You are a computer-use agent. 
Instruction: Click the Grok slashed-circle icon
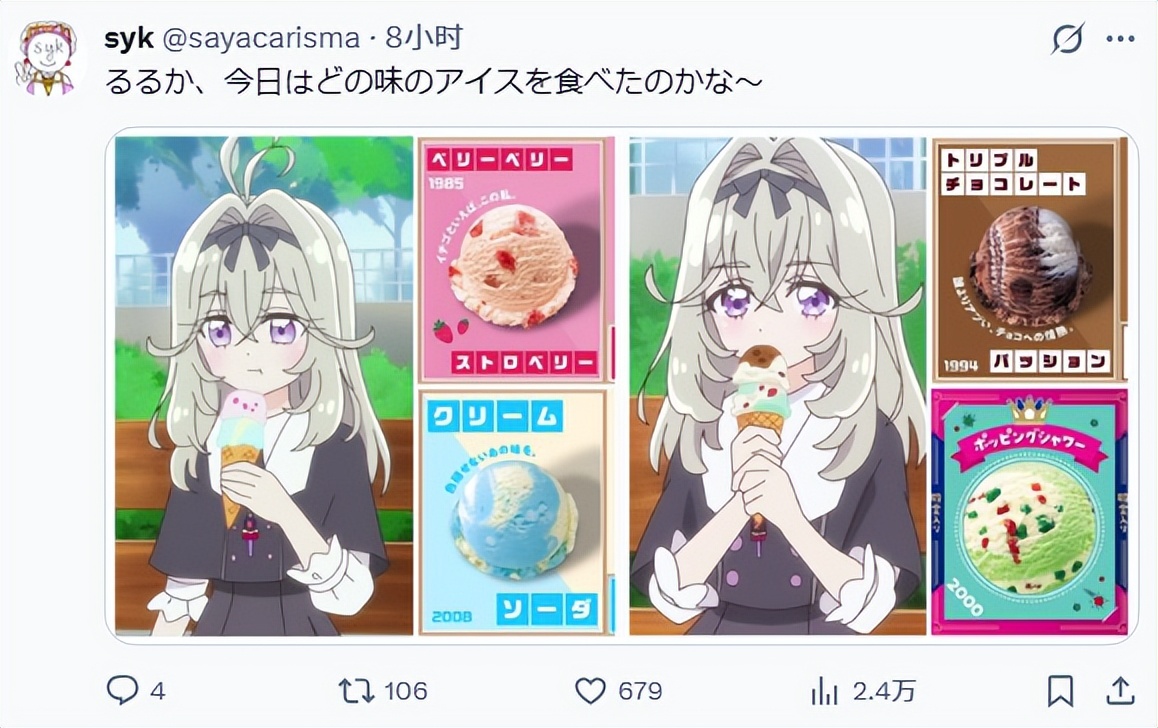click(1068, 39)
